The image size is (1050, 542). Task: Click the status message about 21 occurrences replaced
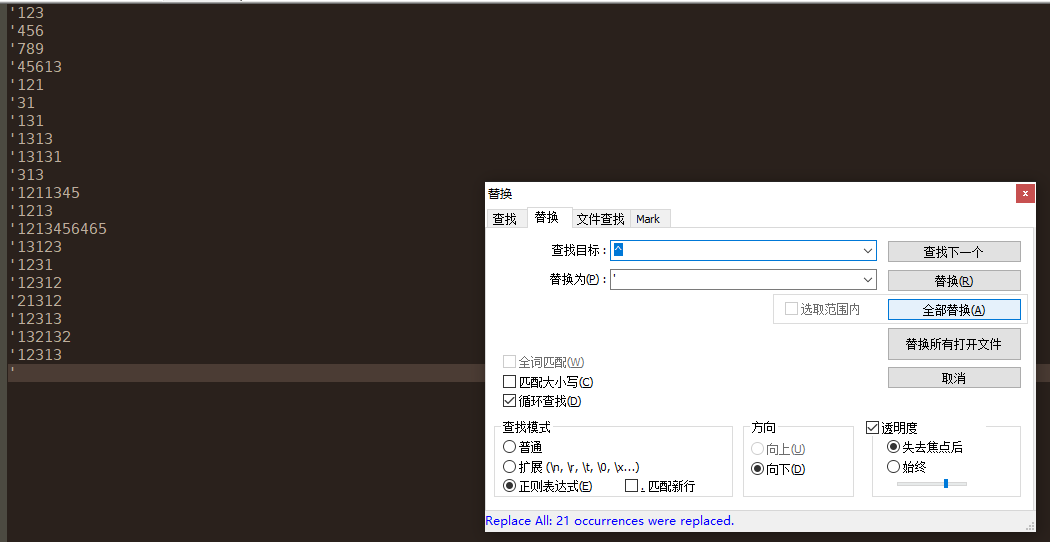tap(609, 521)
